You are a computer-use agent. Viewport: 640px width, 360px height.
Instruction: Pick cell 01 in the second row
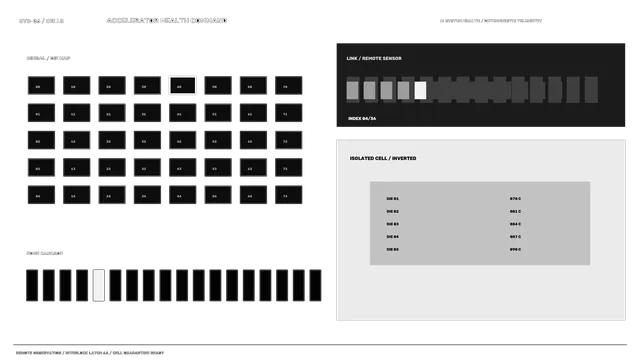(41, 113)
